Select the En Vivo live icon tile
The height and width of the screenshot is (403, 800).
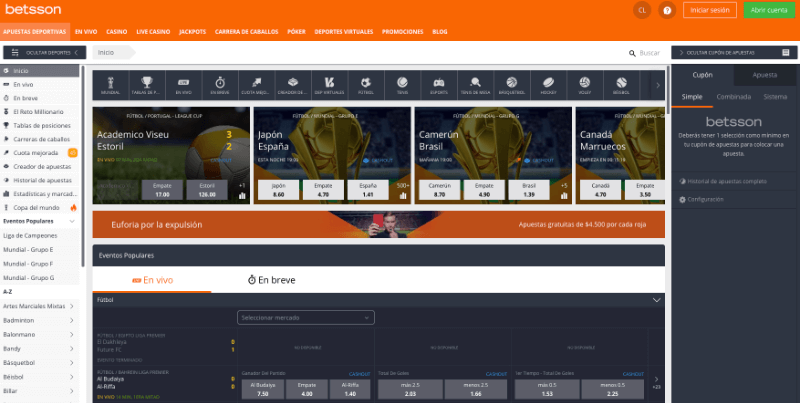click(184, 85)
